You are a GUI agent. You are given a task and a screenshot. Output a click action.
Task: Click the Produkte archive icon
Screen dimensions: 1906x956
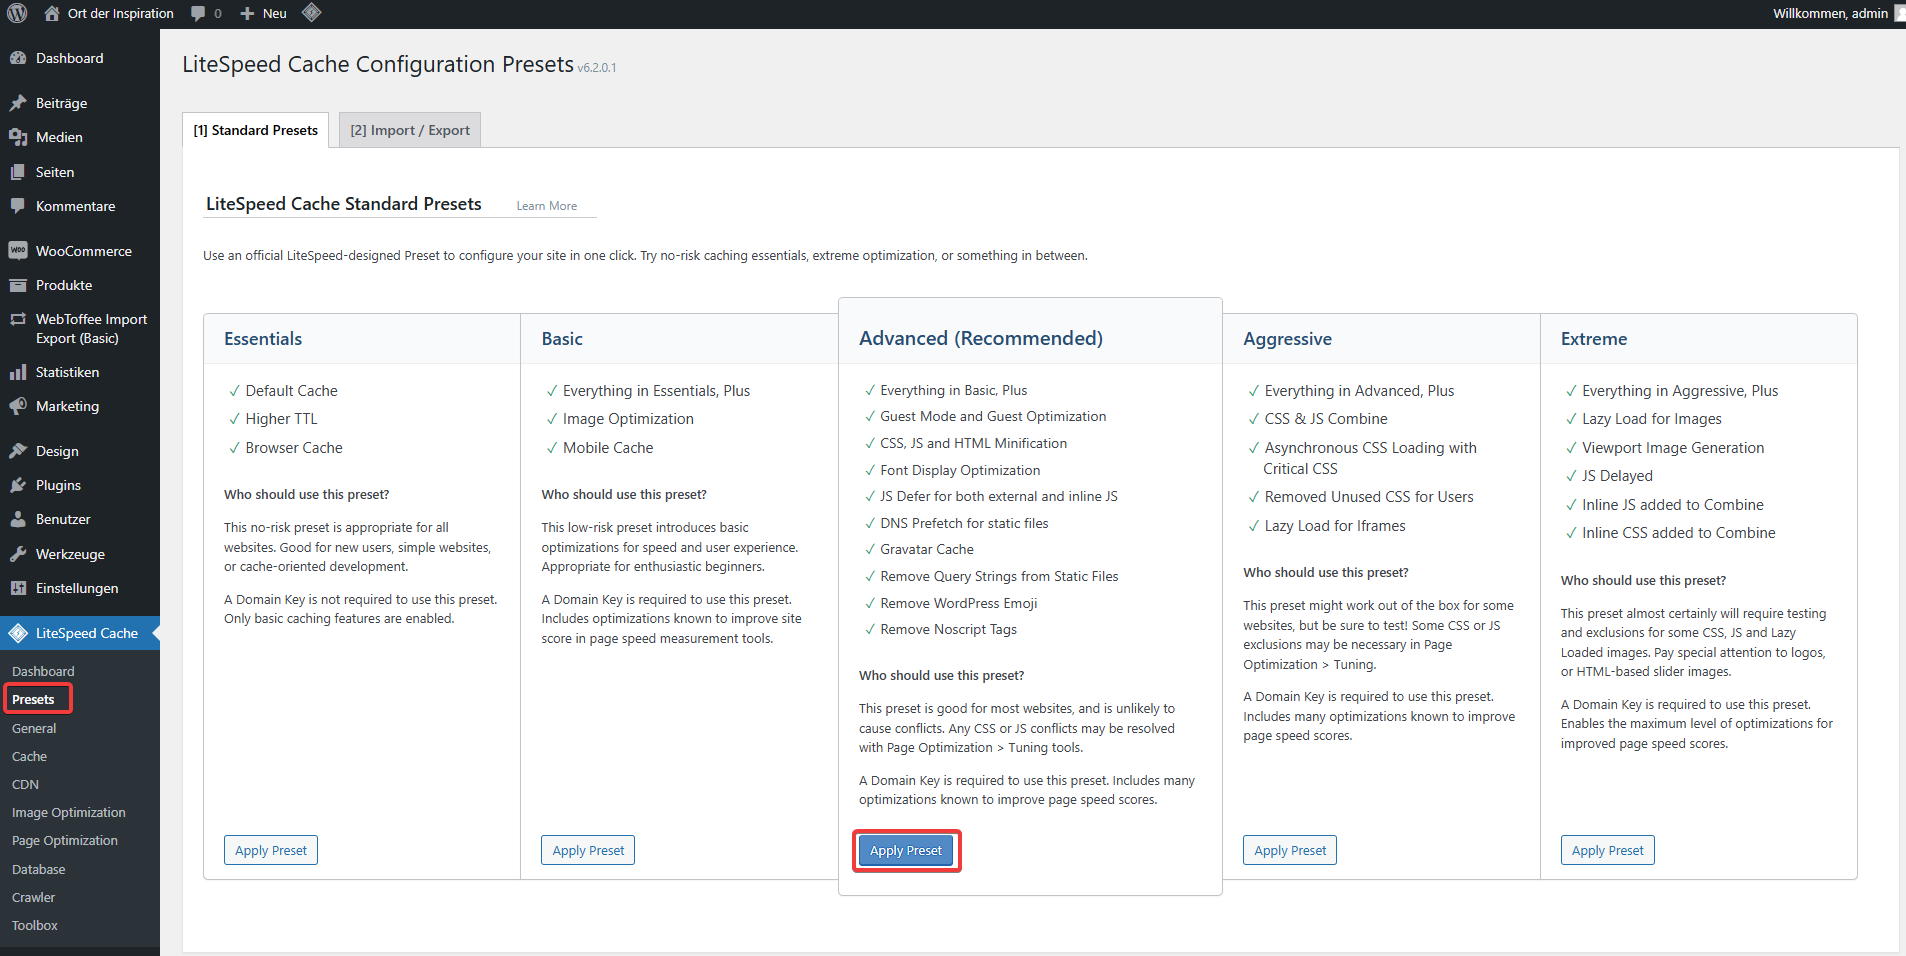click(18, 285)
